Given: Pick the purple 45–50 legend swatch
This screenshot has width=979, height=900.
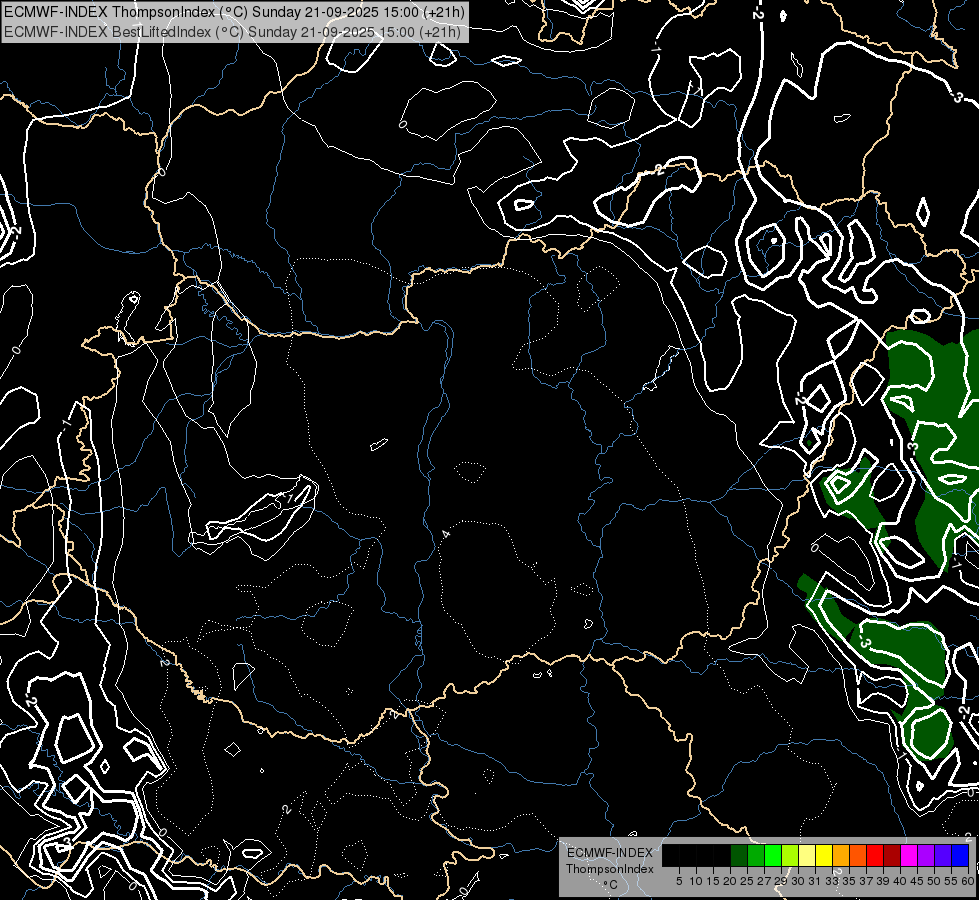Looking at the screenshot, I should [926, 855].
